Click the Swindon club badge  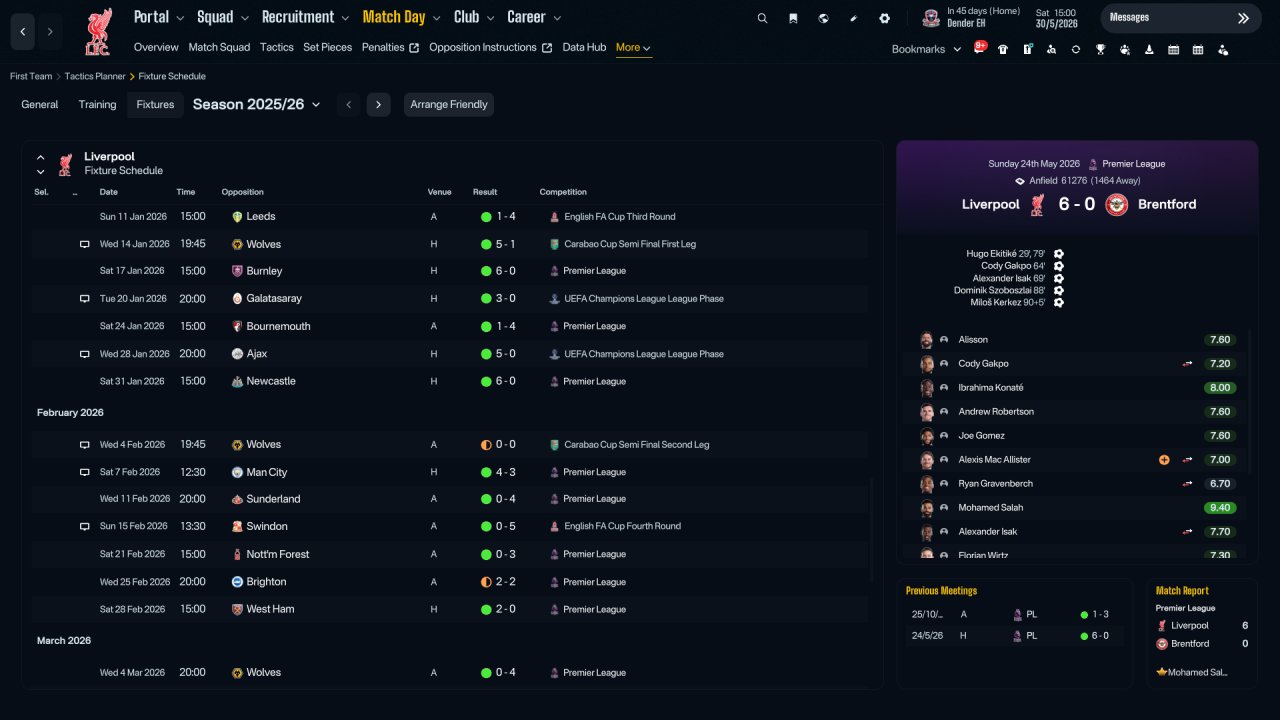[x=237, y=526]
